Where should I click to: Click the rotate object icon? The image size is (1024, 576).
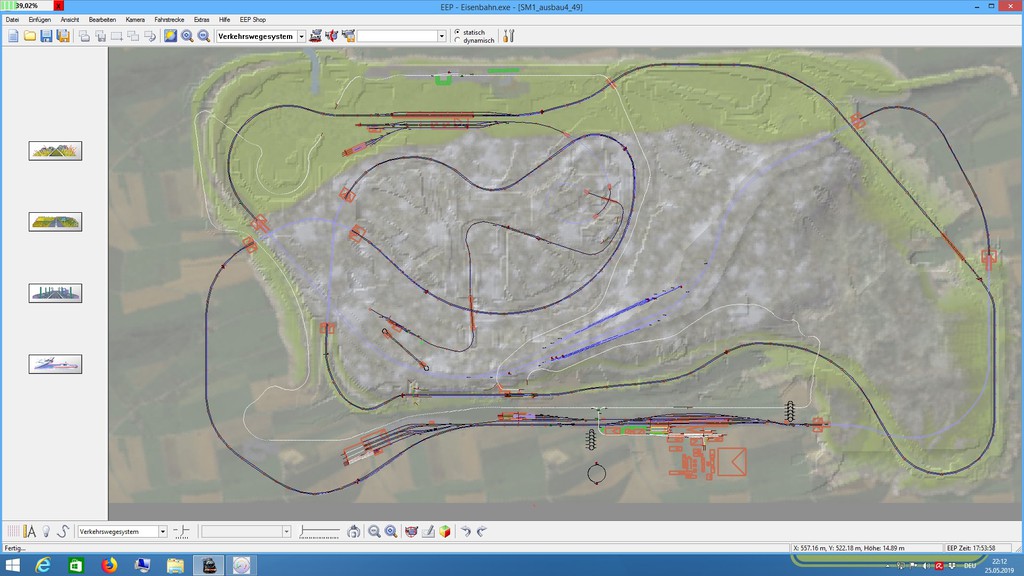coord(353,532)
